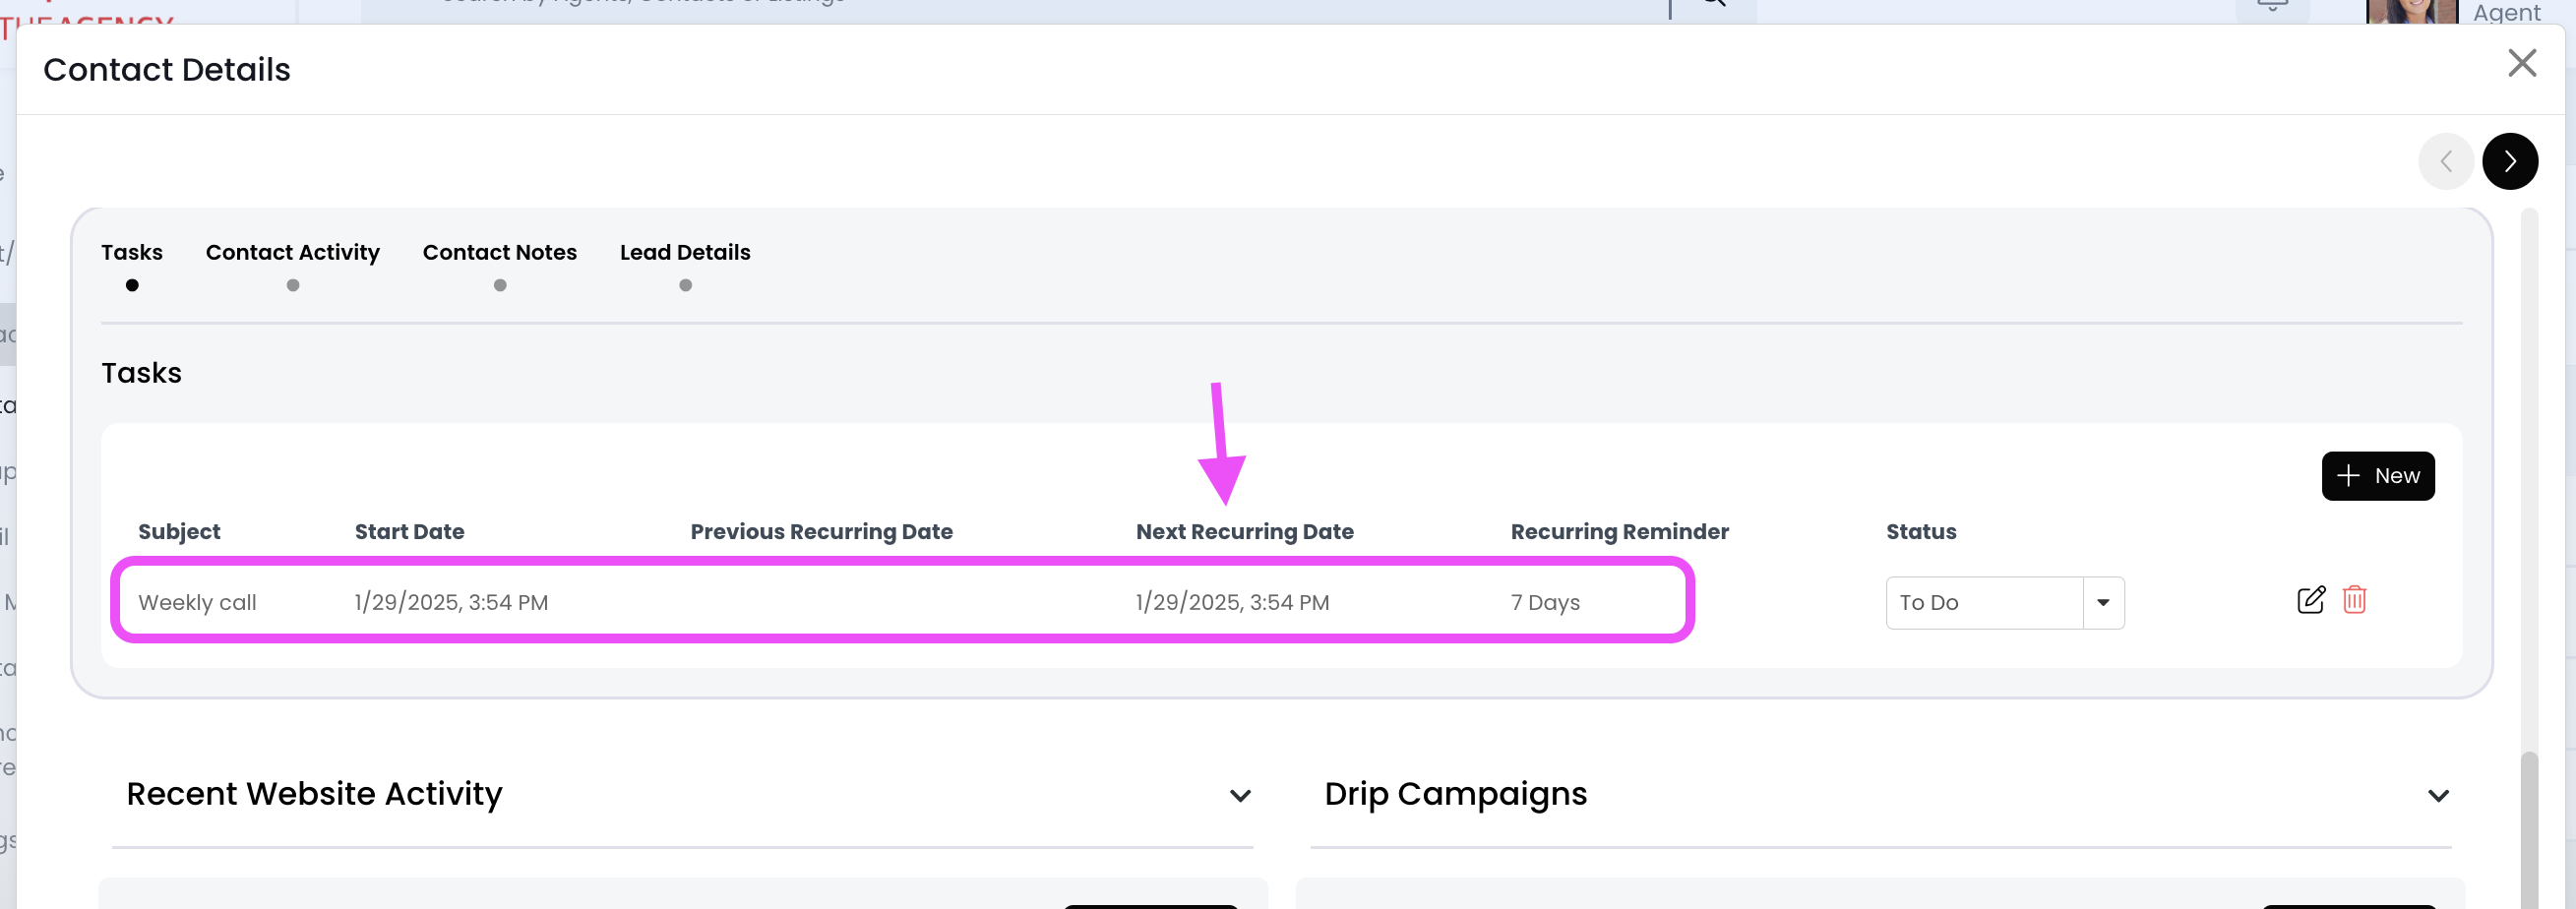This screenshot has height=909, width=2576.
Task: Click the Subject column header
Action: [179, 532]
